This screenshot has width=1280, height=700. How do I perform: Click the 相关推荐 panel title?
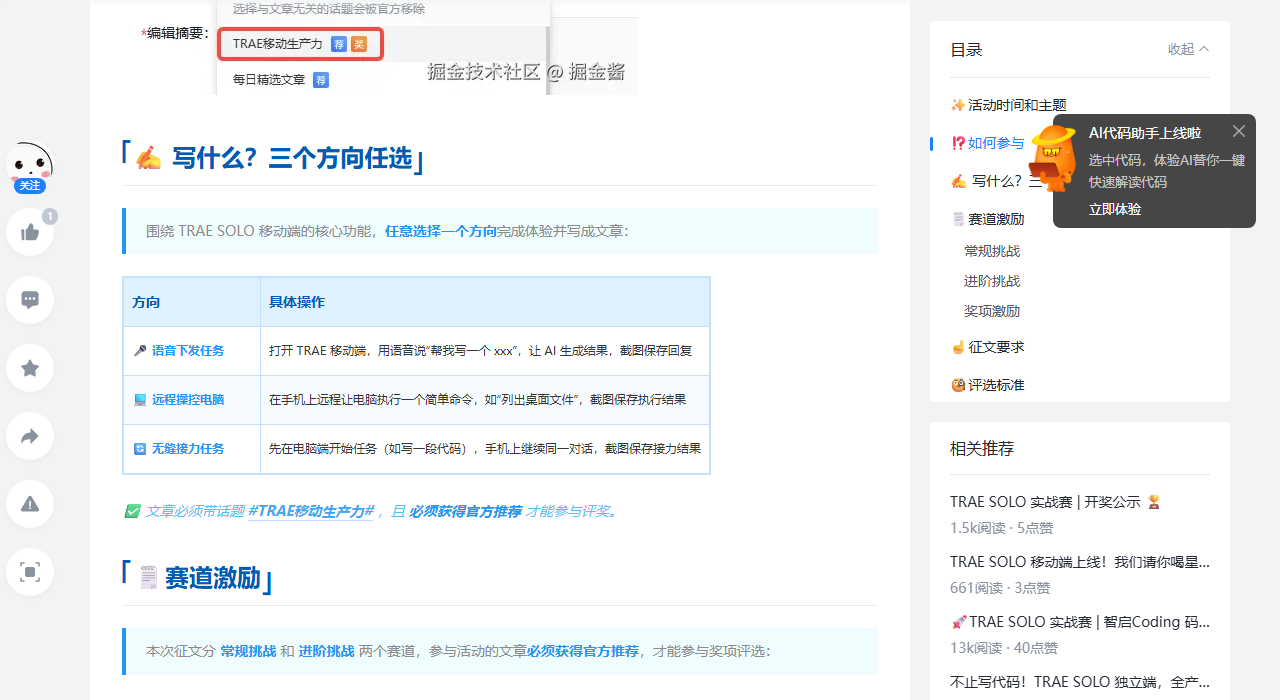click(x=982, y=448)
